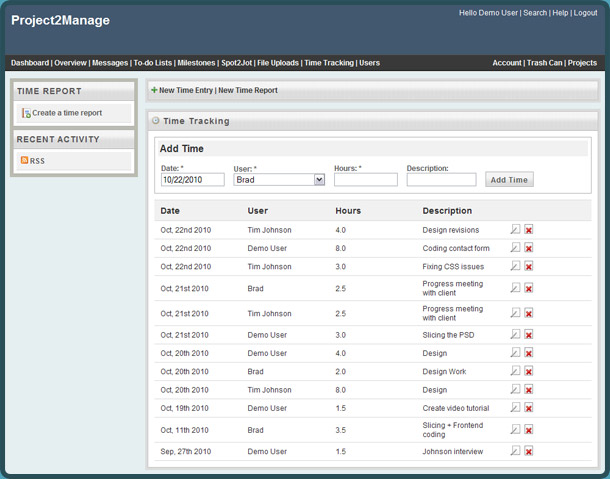Click the green plus icon for new entry
Screen dimensions: 610x479
154,90
